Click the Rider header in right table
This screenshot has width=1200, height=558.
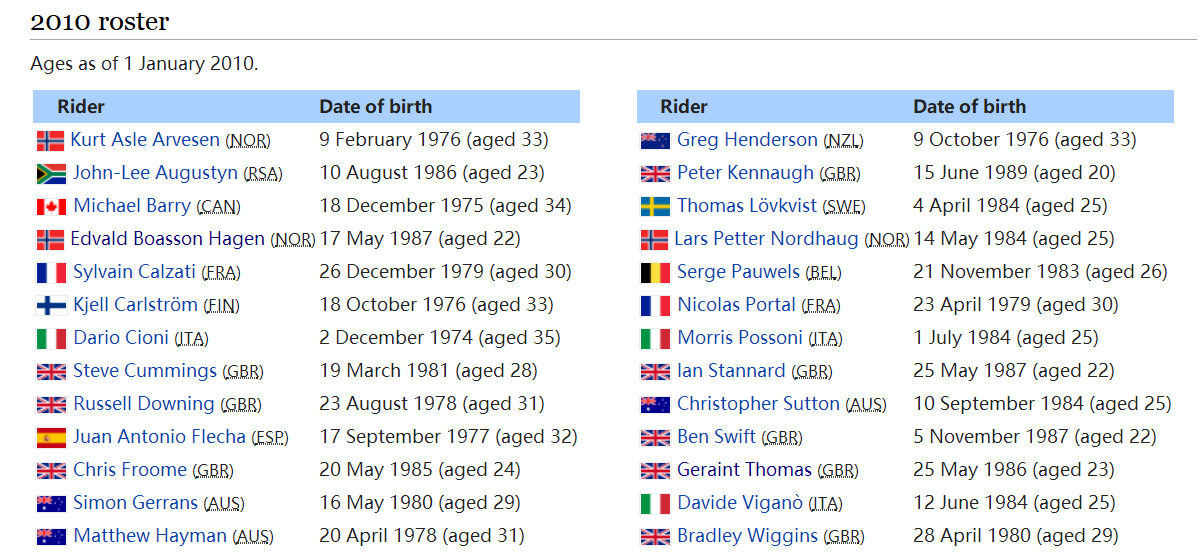pyautogui.click(x=684, y=107)
